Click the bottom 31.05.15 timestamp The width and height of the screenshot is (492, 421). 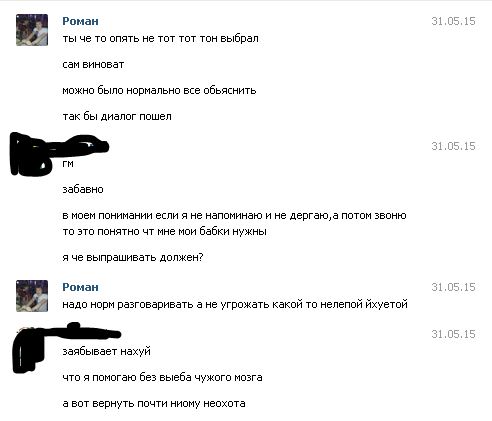pos(453,334)
